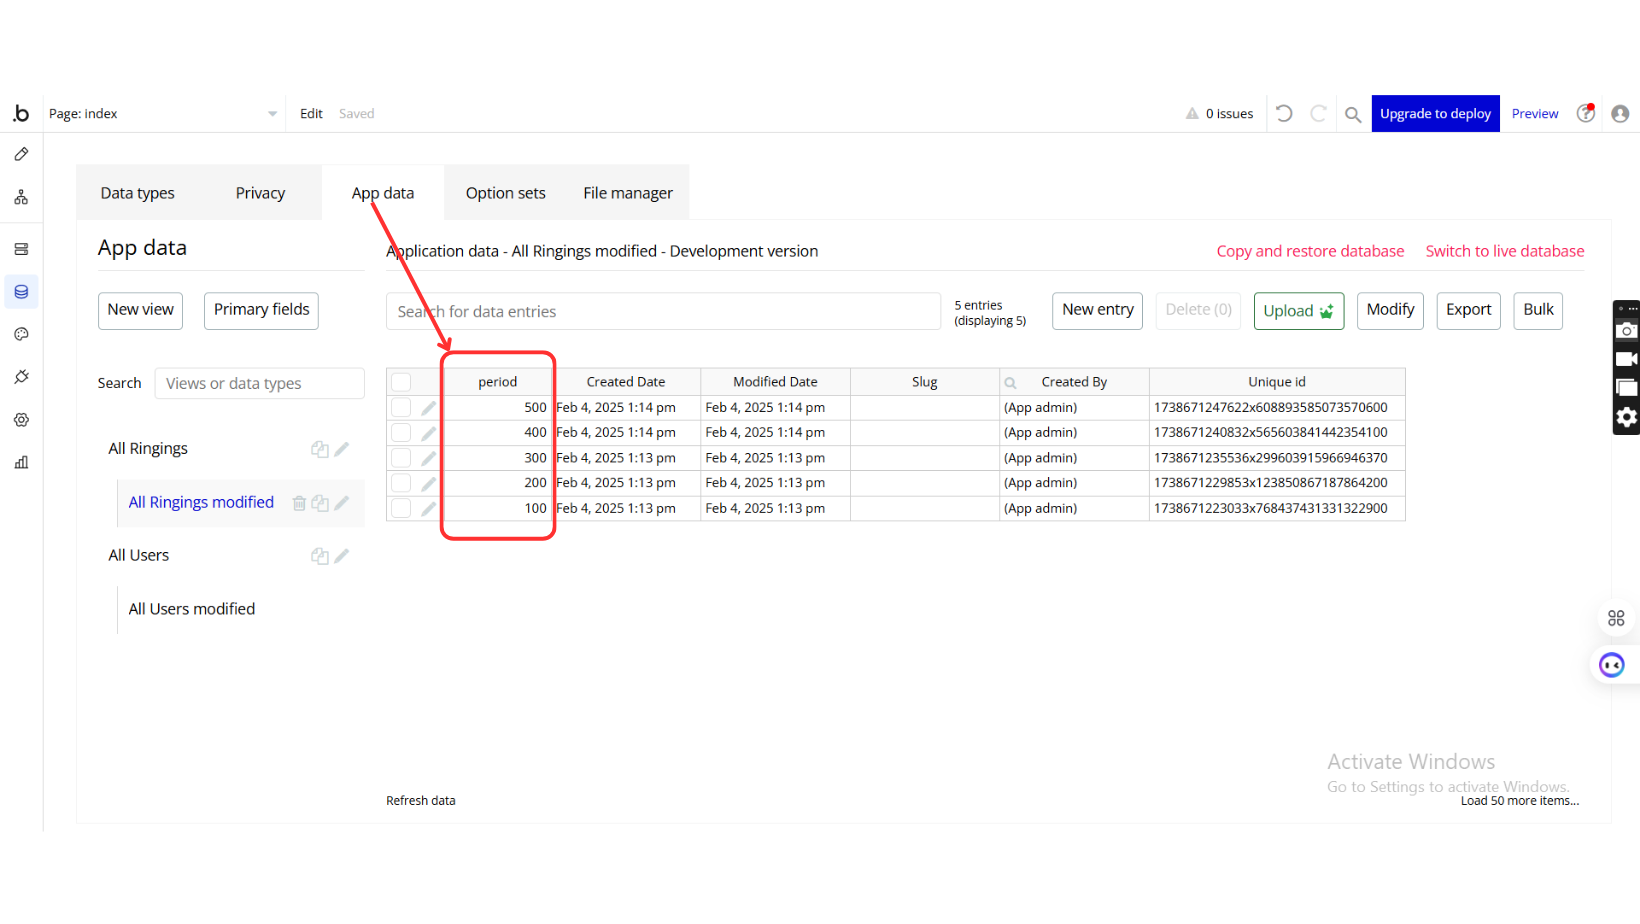Image resolution: width=1640 pixels, height=924 pixels.
Task: Select the Data database icon in sidebar
Action: tap(21, 292)
